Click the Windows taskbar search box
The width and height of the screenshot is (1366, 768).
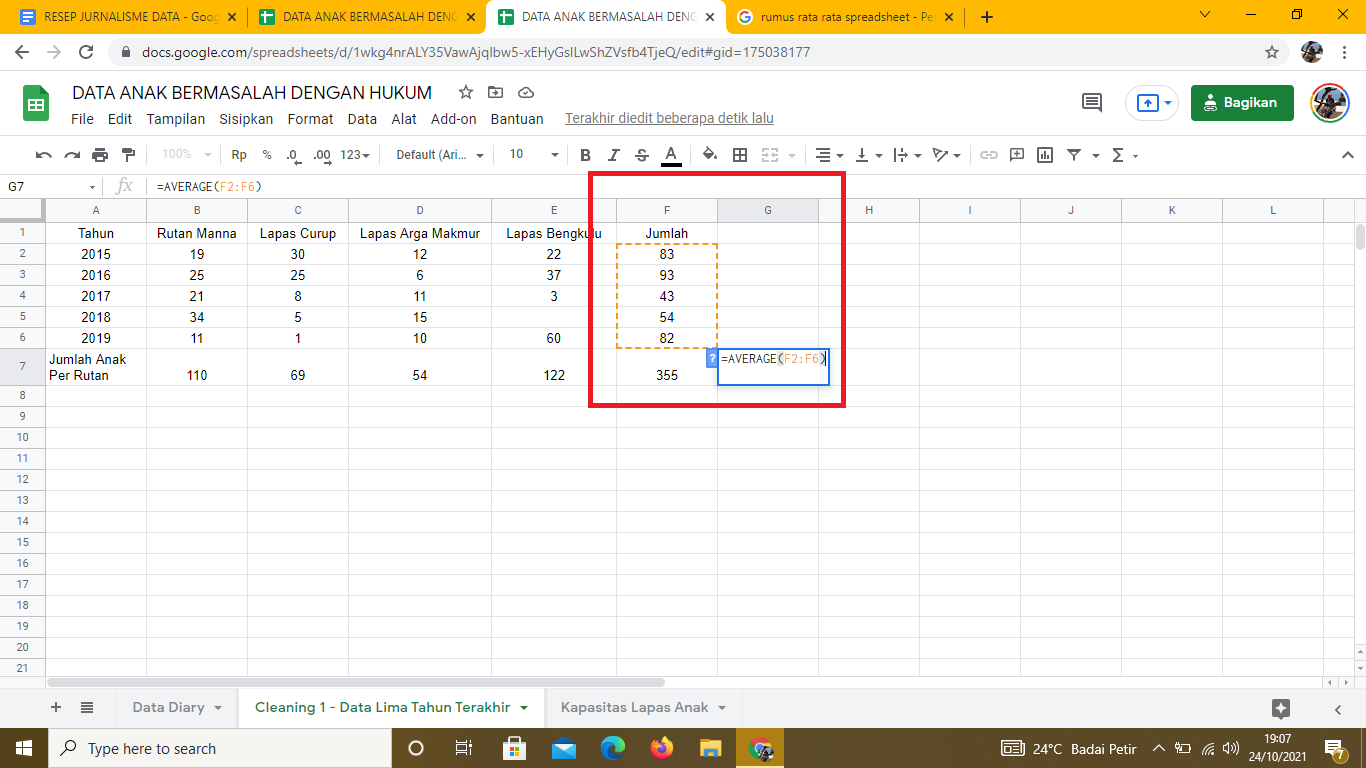point(220,748)
